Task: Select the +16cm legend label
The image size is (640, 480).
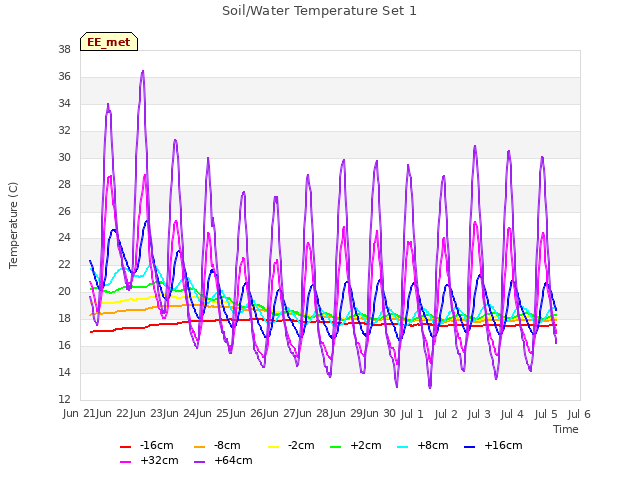Action: [x=503, y=445]
